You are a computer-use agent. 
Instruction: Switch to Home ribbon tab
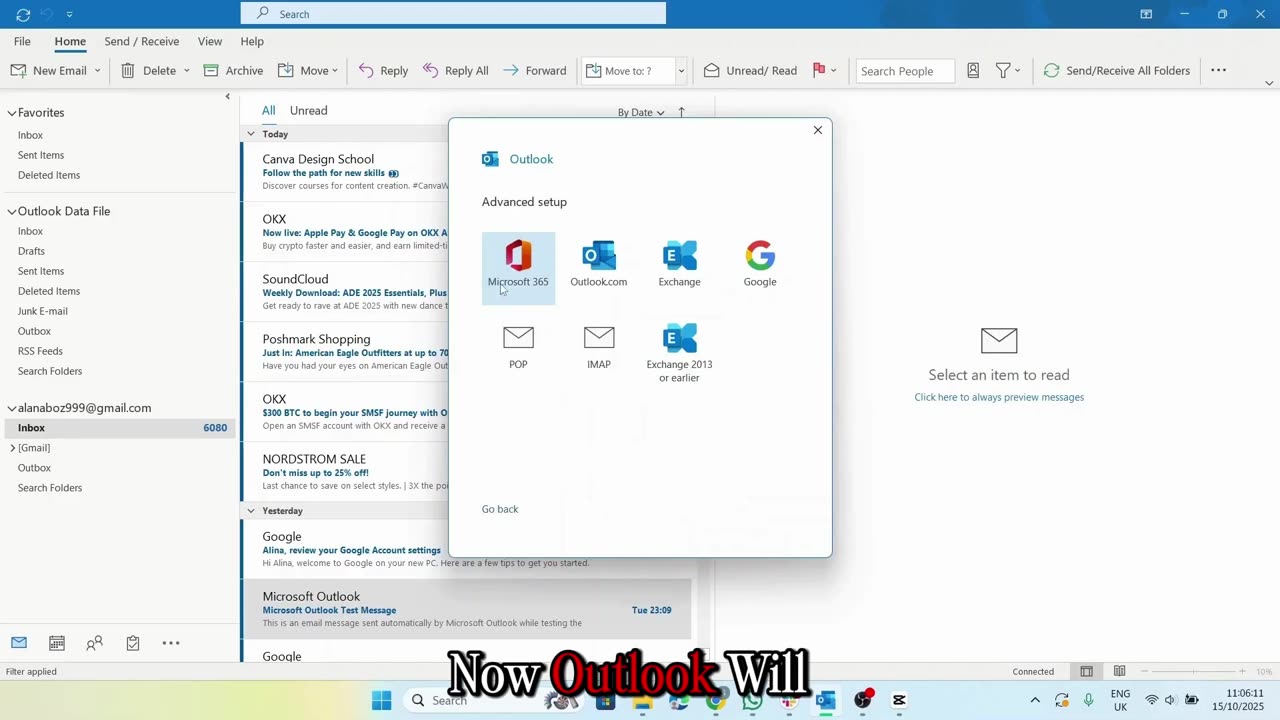click(70, 41)
